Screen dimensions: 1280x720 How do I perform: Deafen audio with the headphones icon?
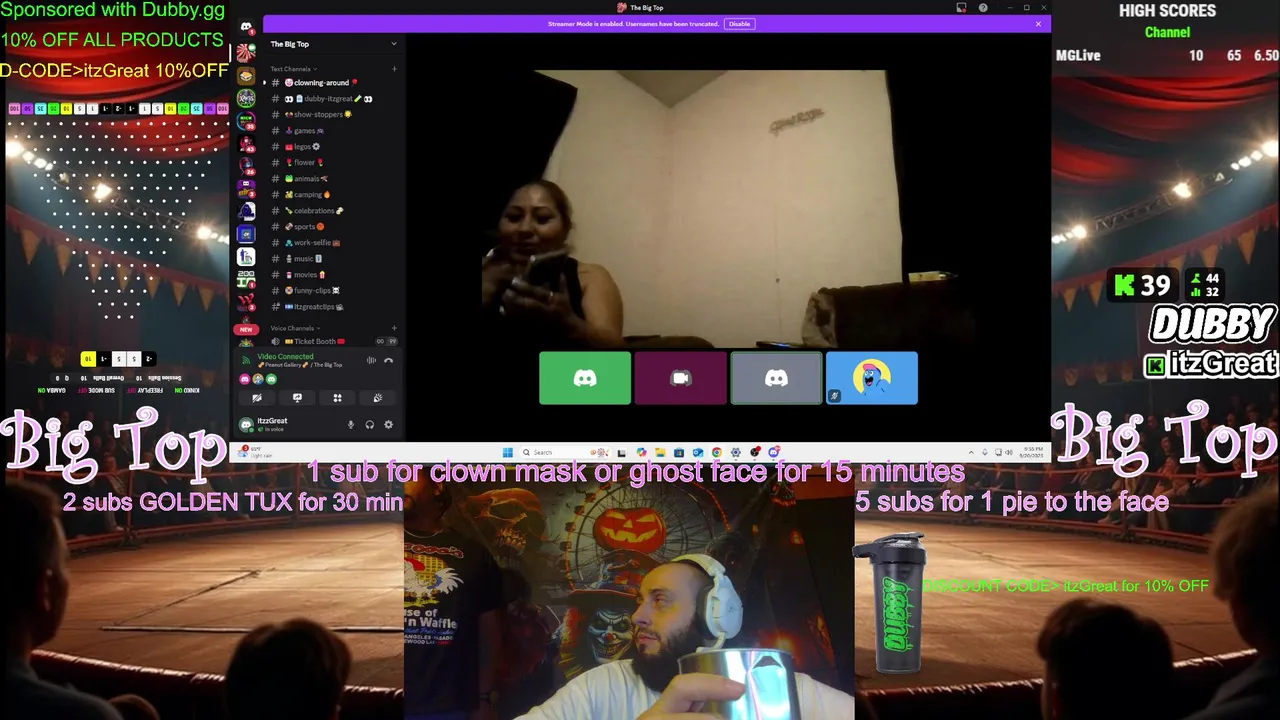[369, 425]
